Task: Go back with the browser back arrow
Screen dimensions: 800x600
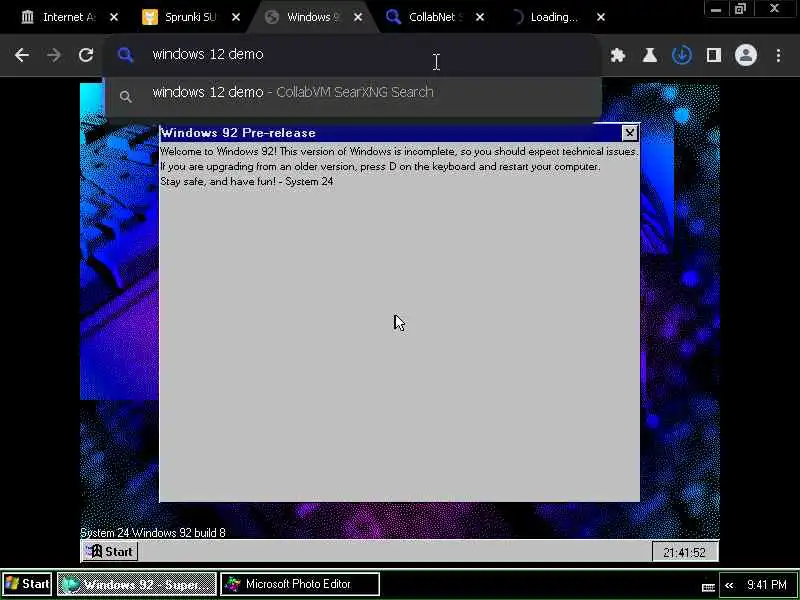Action: [21, 55]
